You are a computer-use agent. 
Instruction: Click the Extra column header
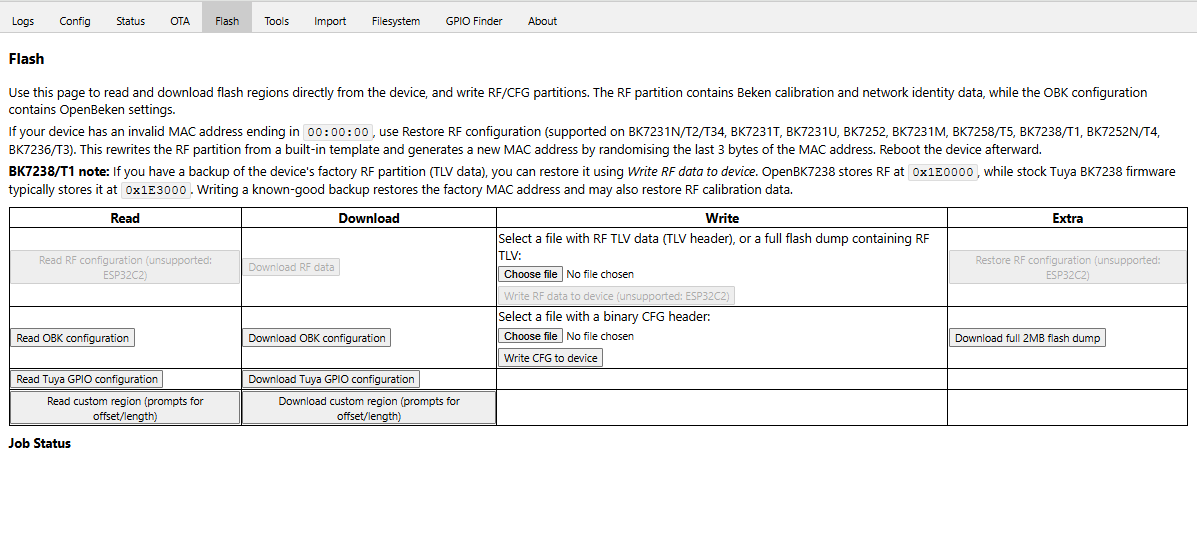pos(1068,218)
